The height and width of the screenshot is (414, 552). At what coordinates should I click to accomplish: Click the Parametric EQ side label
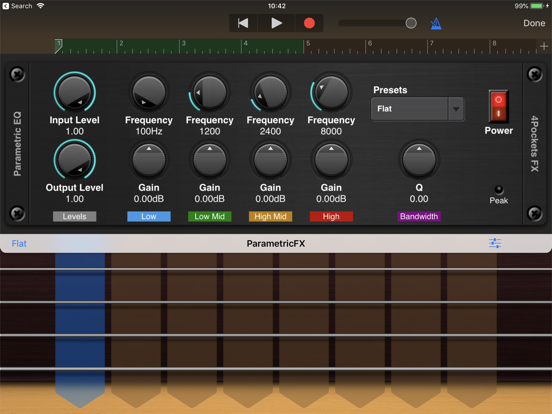click(17, 144)
